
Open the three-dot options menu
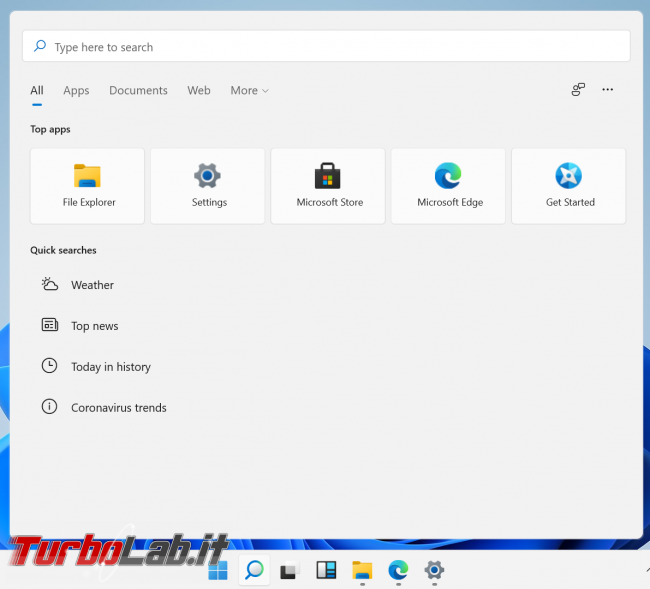(608, 90)
